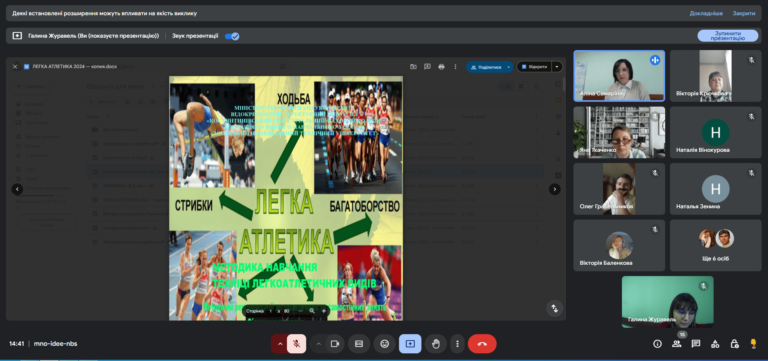Open the meeting activities panel
Screen dimensions: 768x361
pyautogui.click(x=715, y=344)
